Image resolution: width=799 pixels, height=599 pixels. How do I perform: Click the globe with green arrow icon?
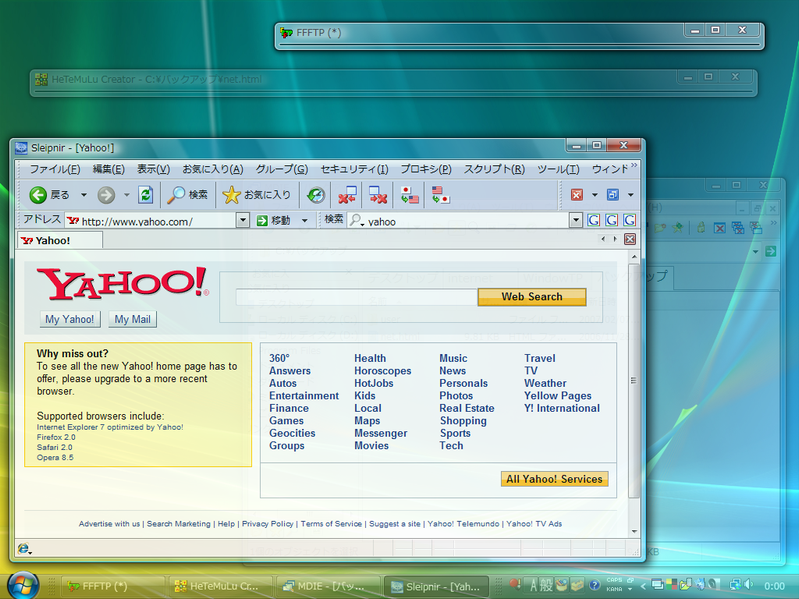click(316, 195)
